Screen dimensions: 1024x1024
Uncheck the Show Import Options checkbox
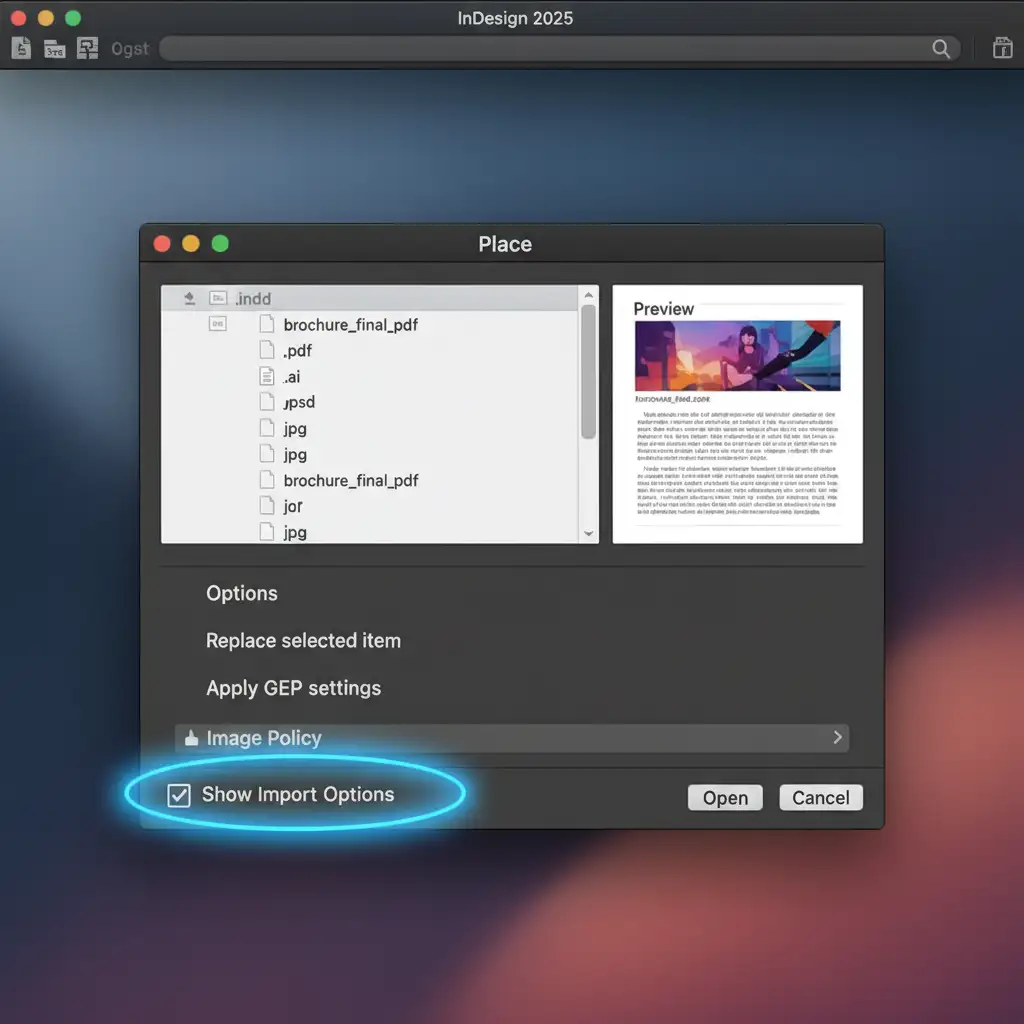pos(179,795)
